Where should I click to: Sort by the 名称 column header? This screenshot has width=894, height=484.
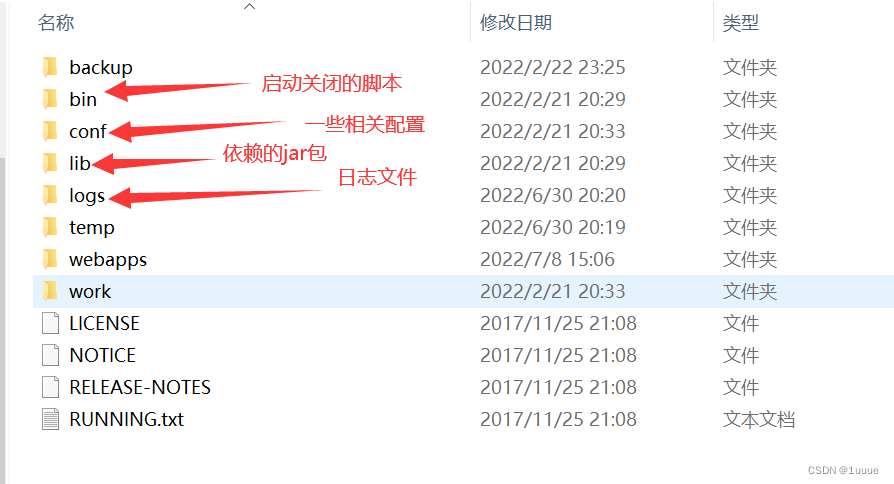pyautogui.click(x=56, y=23)
